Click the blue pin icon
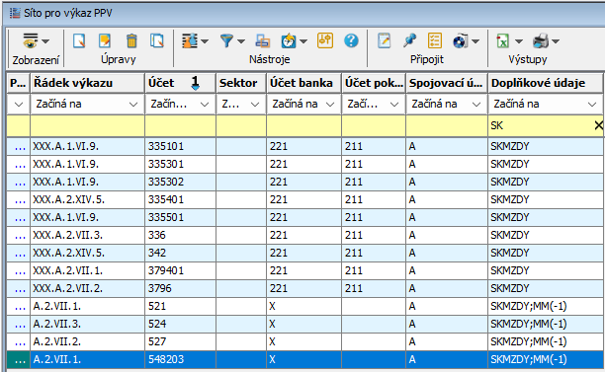Image resolution: width=605 pixels, height=372 pixels. pos(409,41)
